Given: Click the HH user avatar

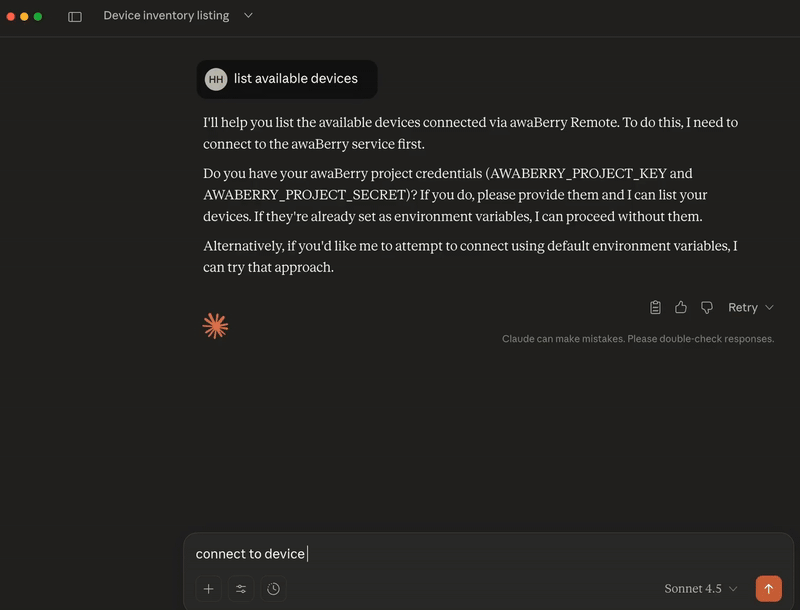Looking at the screenshot, I should click(218, 79).
